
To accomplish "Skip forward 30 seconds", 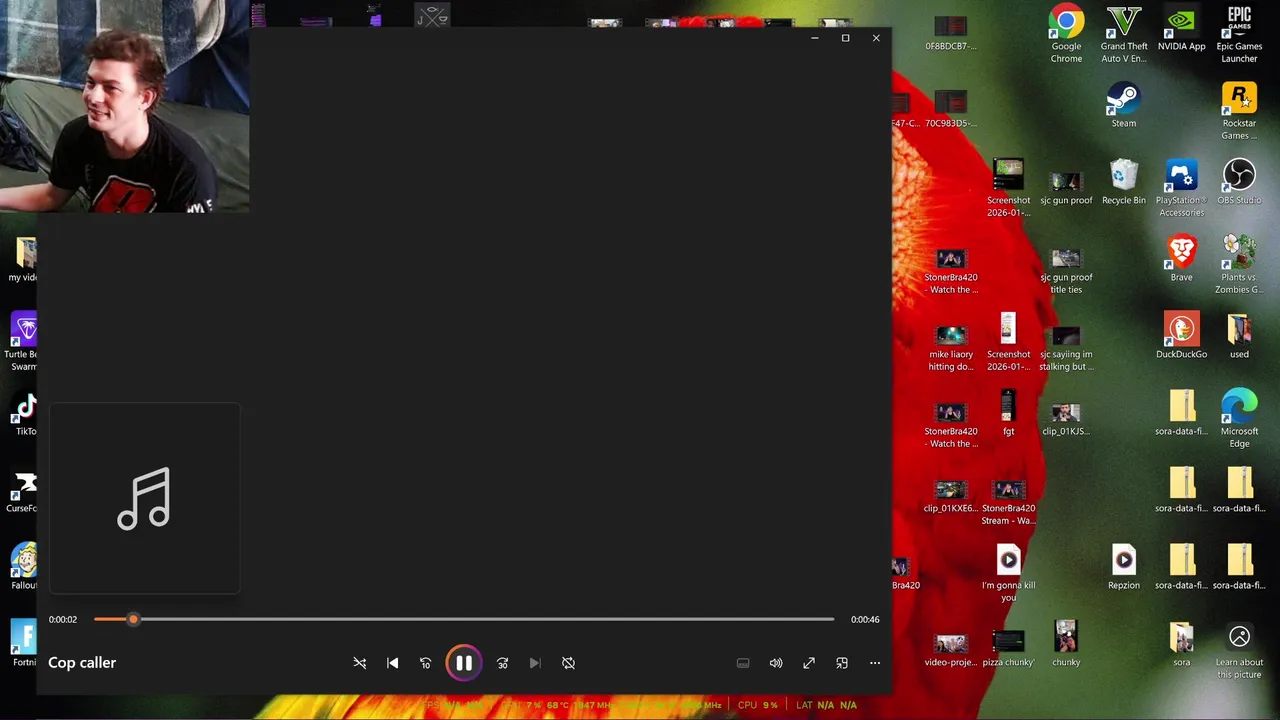I will 503,663.
